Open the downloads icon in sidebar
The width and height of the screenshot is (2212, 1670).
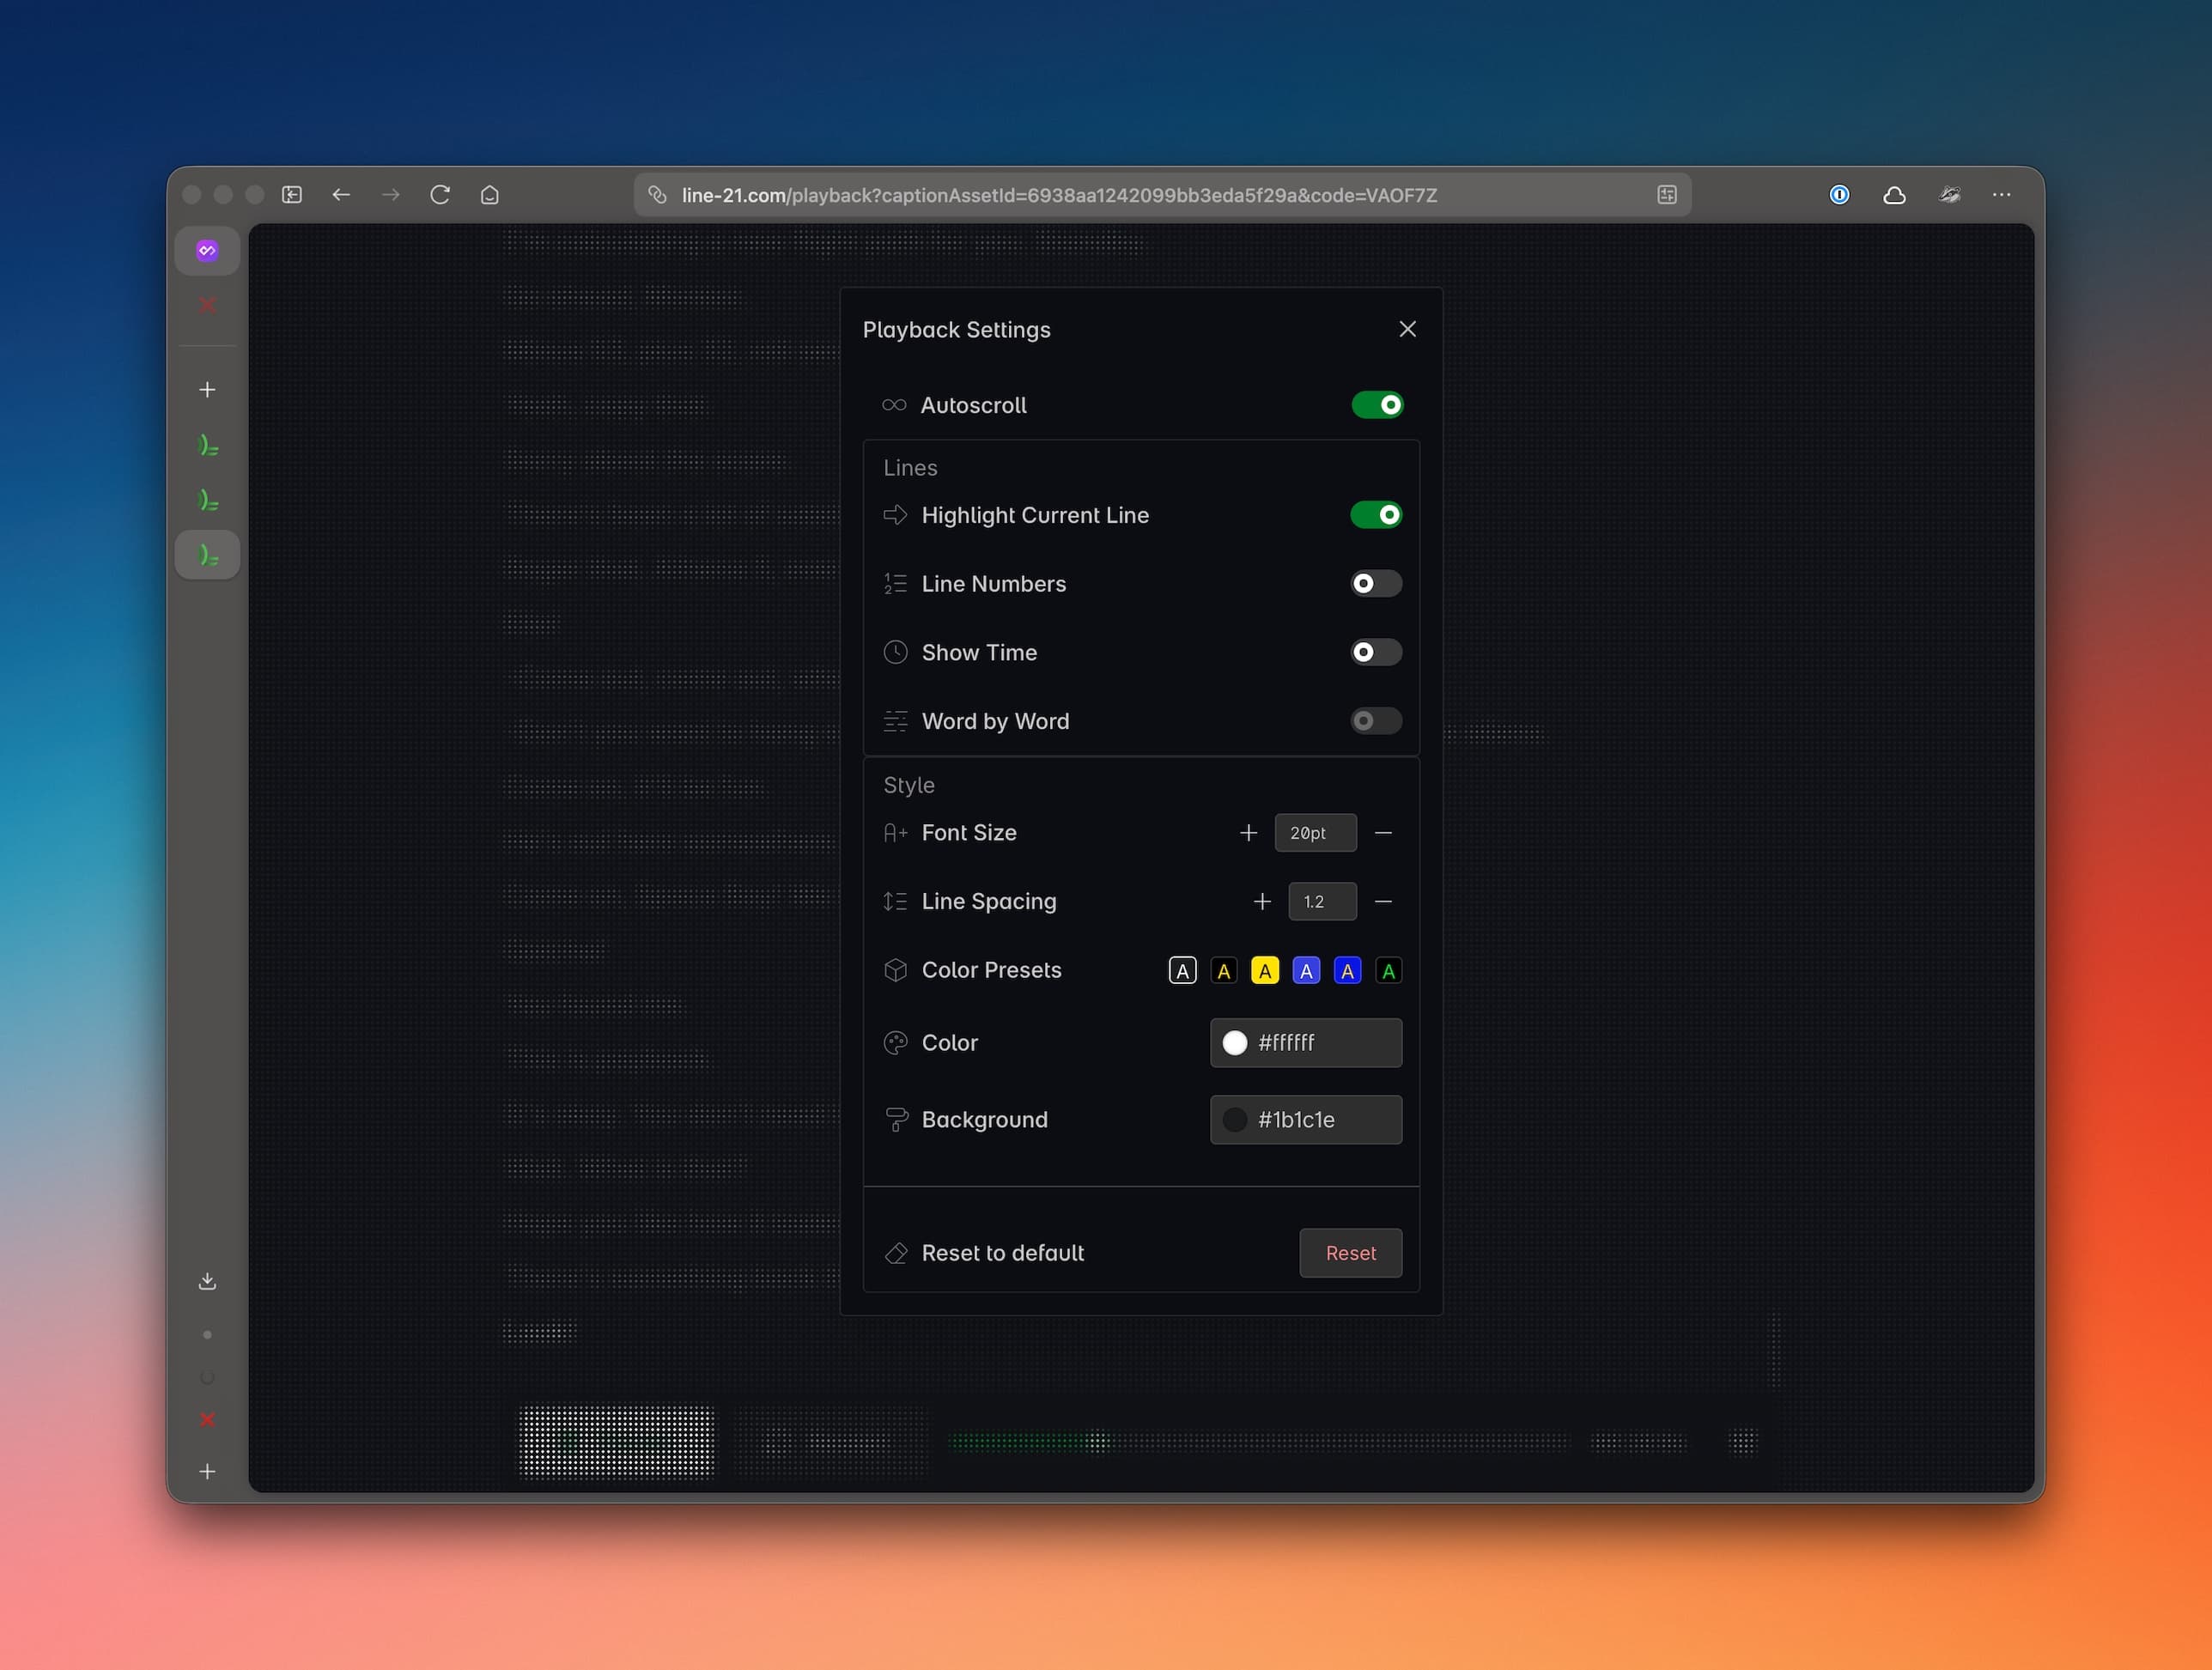pyautogui.click(x=207, y=1281)
